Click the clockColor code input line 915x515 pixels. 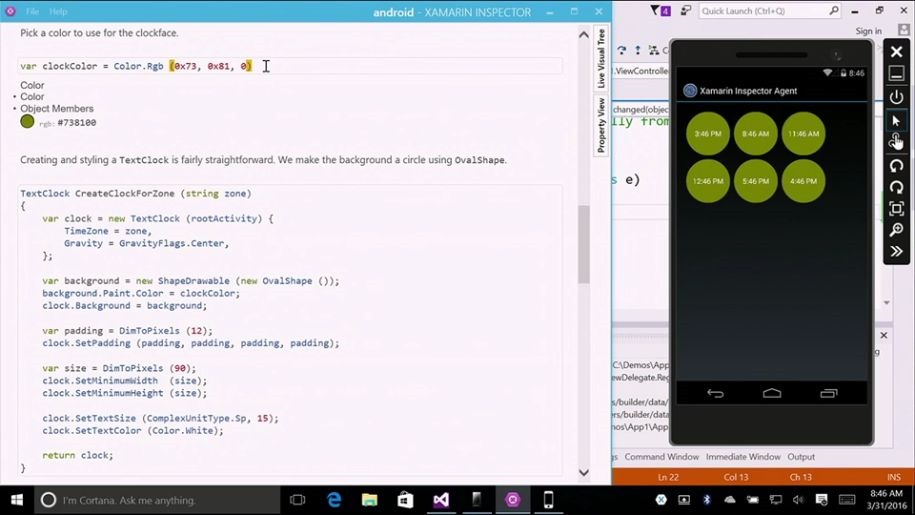290,66
